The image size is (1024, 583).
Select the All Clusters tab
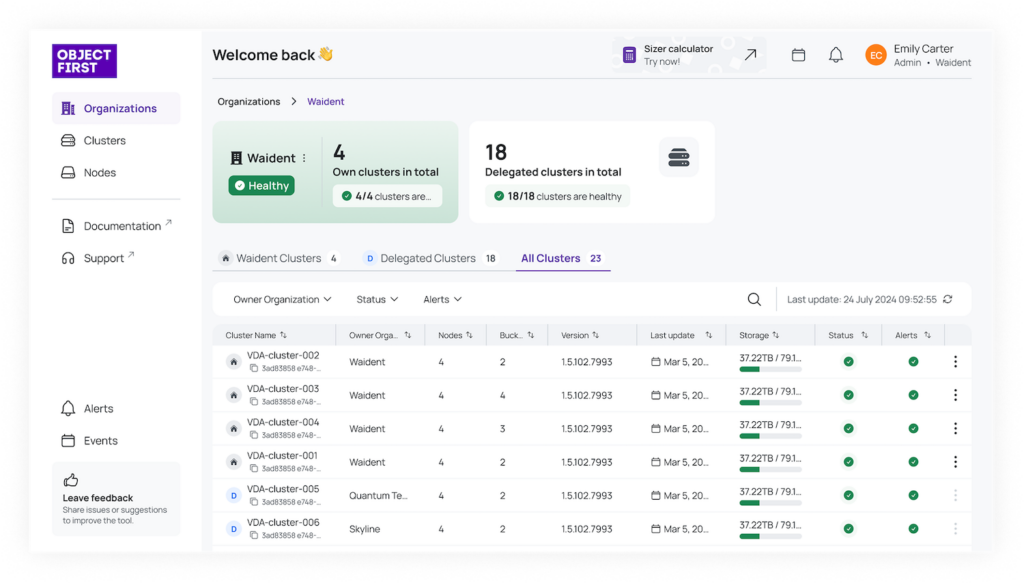[562, 259]
